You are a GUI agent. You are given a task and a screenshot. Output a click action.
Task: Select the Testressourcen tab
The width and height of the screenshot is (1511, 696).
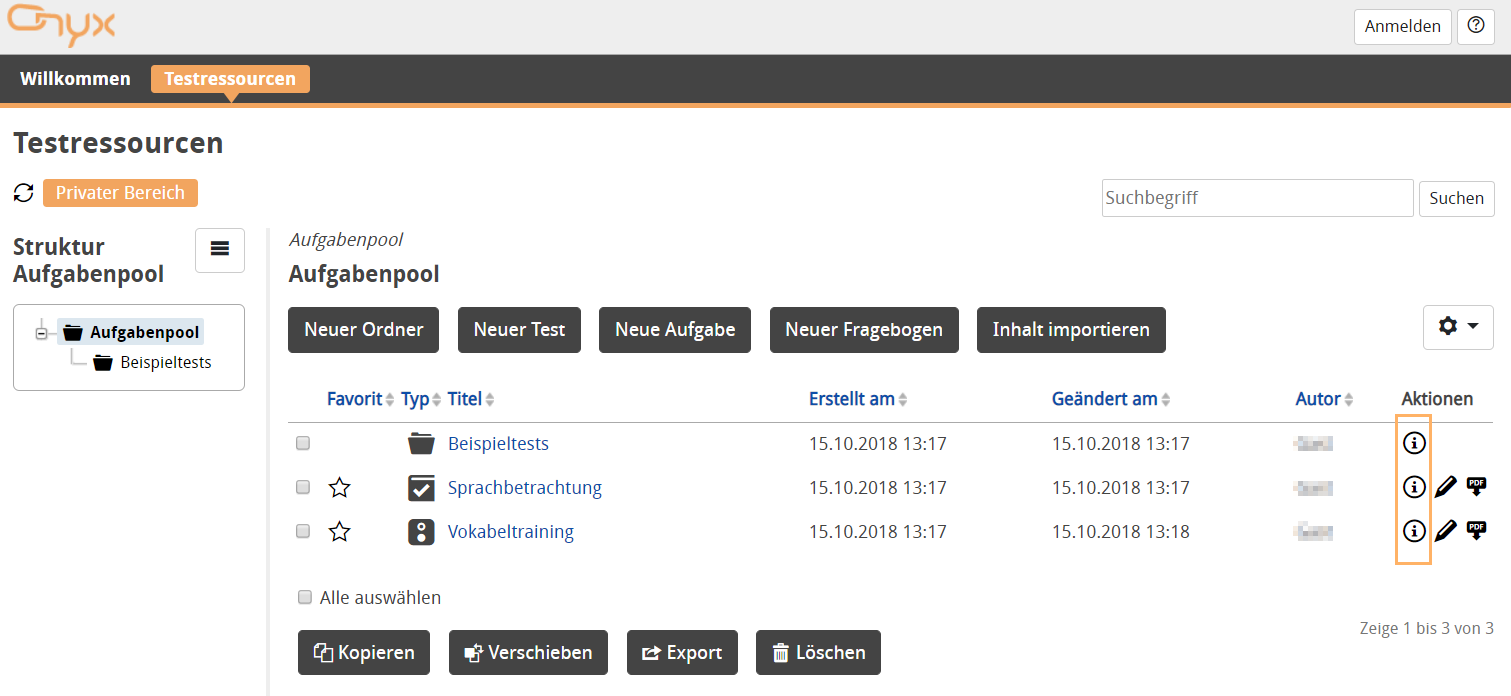230,78
